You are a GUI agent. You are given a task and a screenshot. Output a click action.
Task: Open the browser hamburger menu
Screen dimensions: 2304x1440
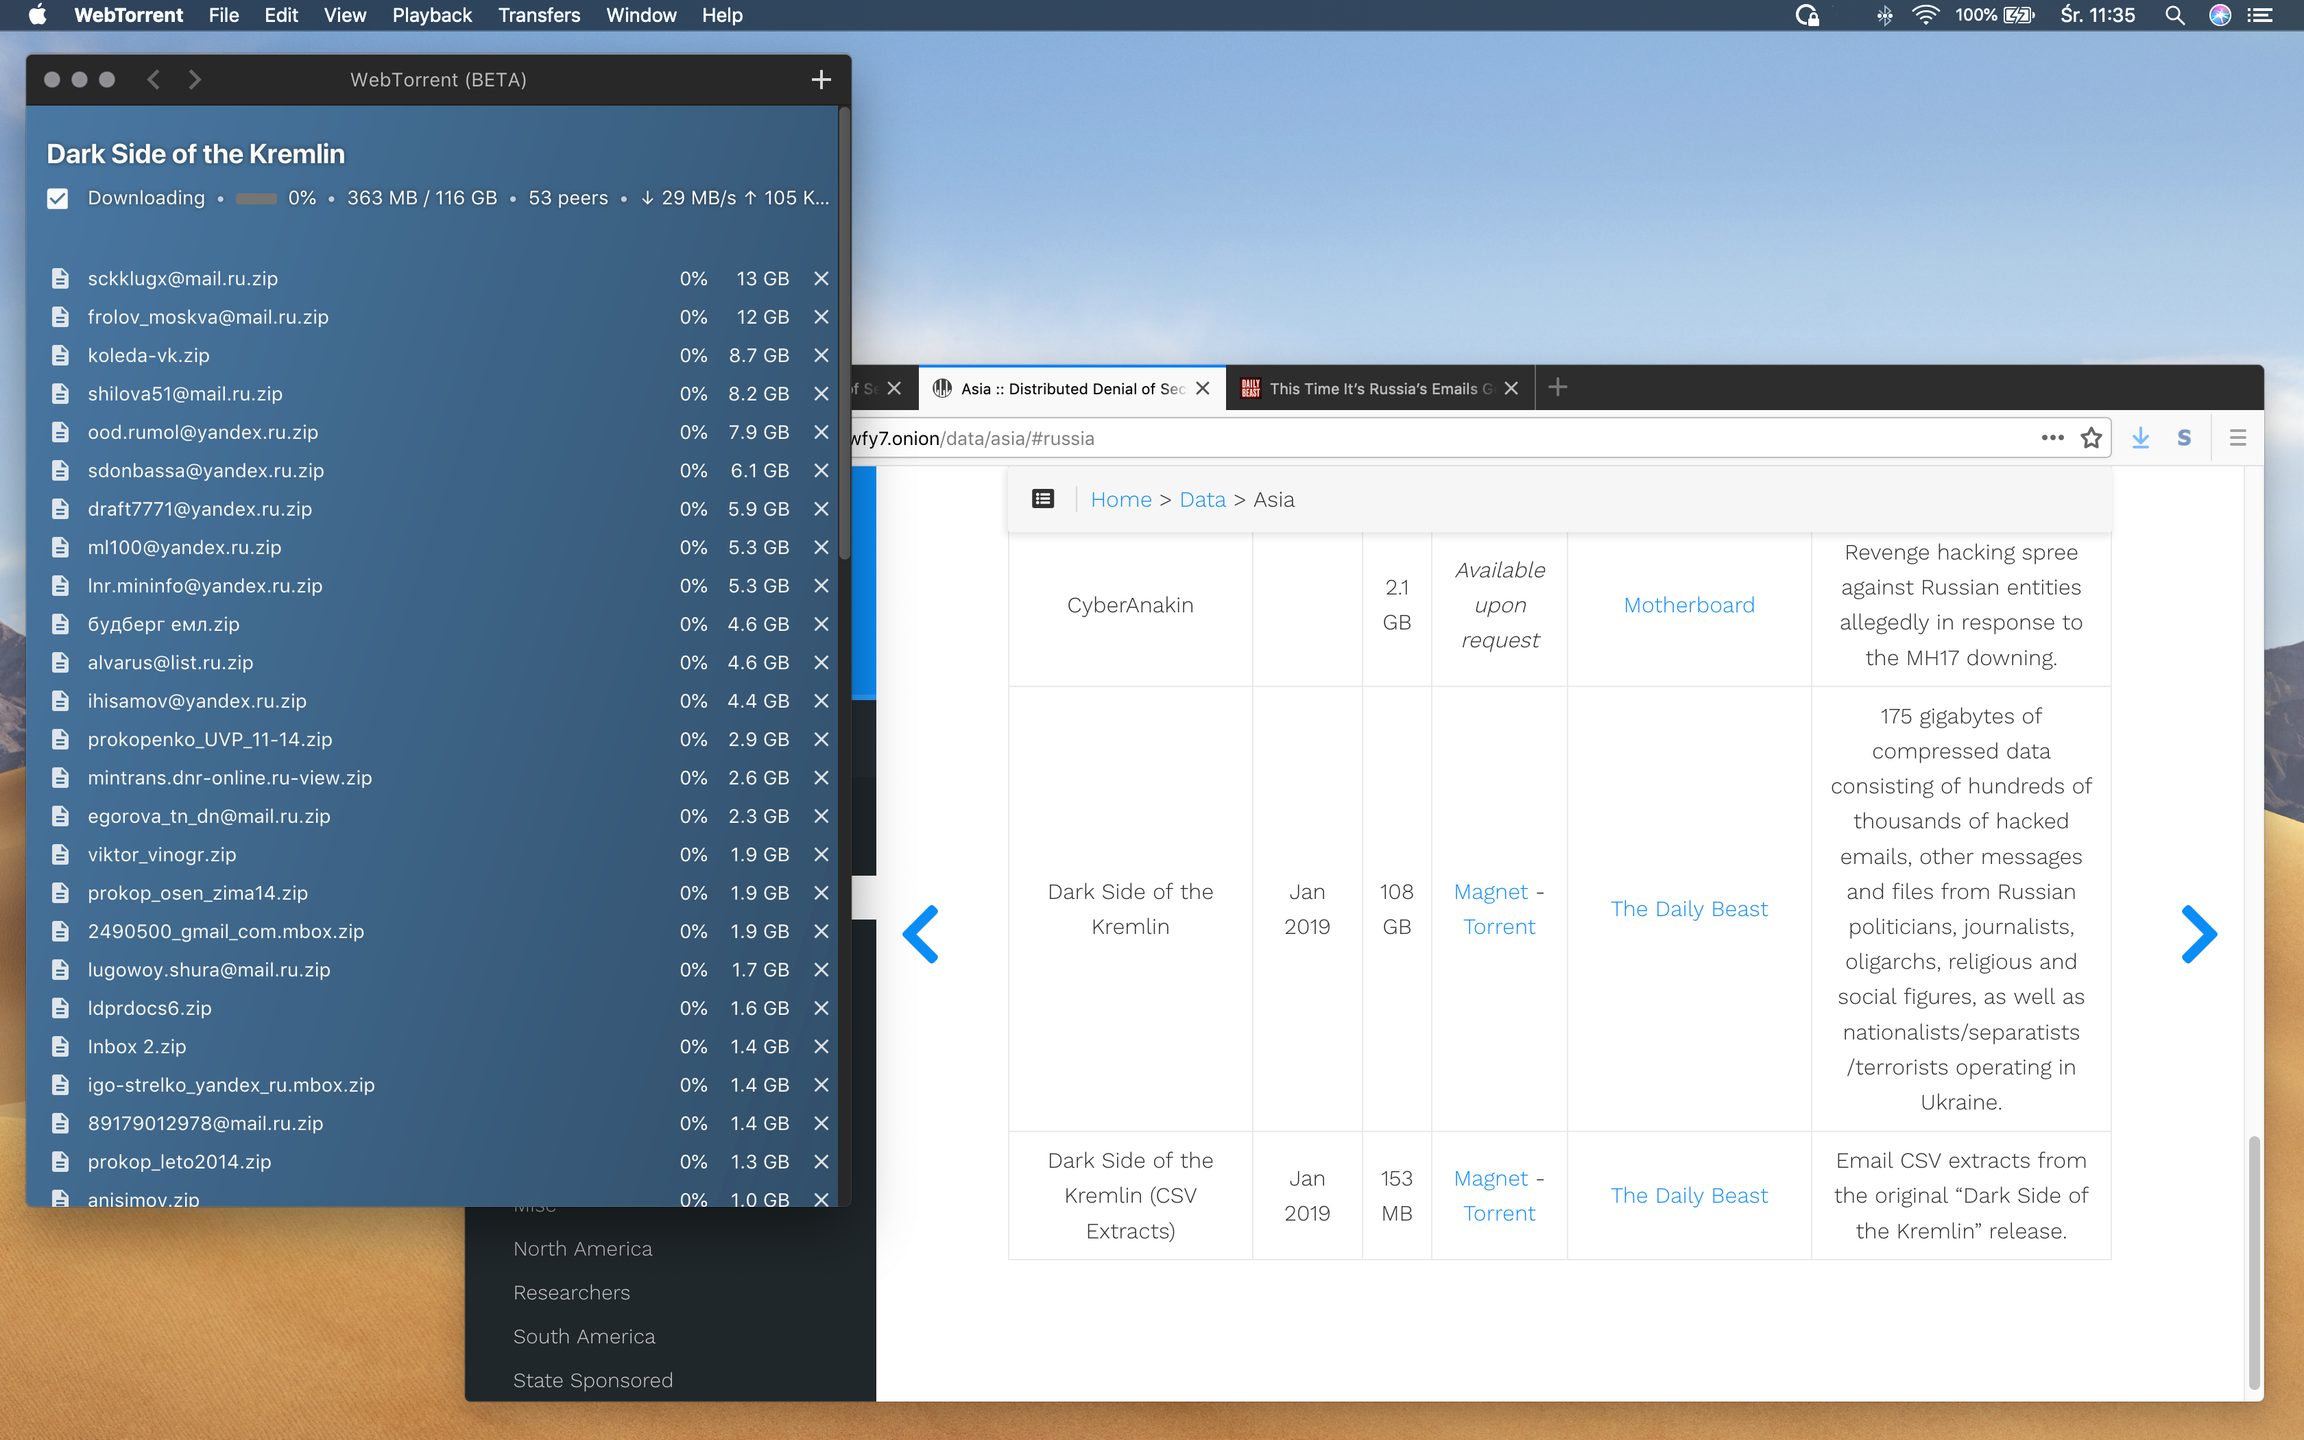[x=2237, y=438]
